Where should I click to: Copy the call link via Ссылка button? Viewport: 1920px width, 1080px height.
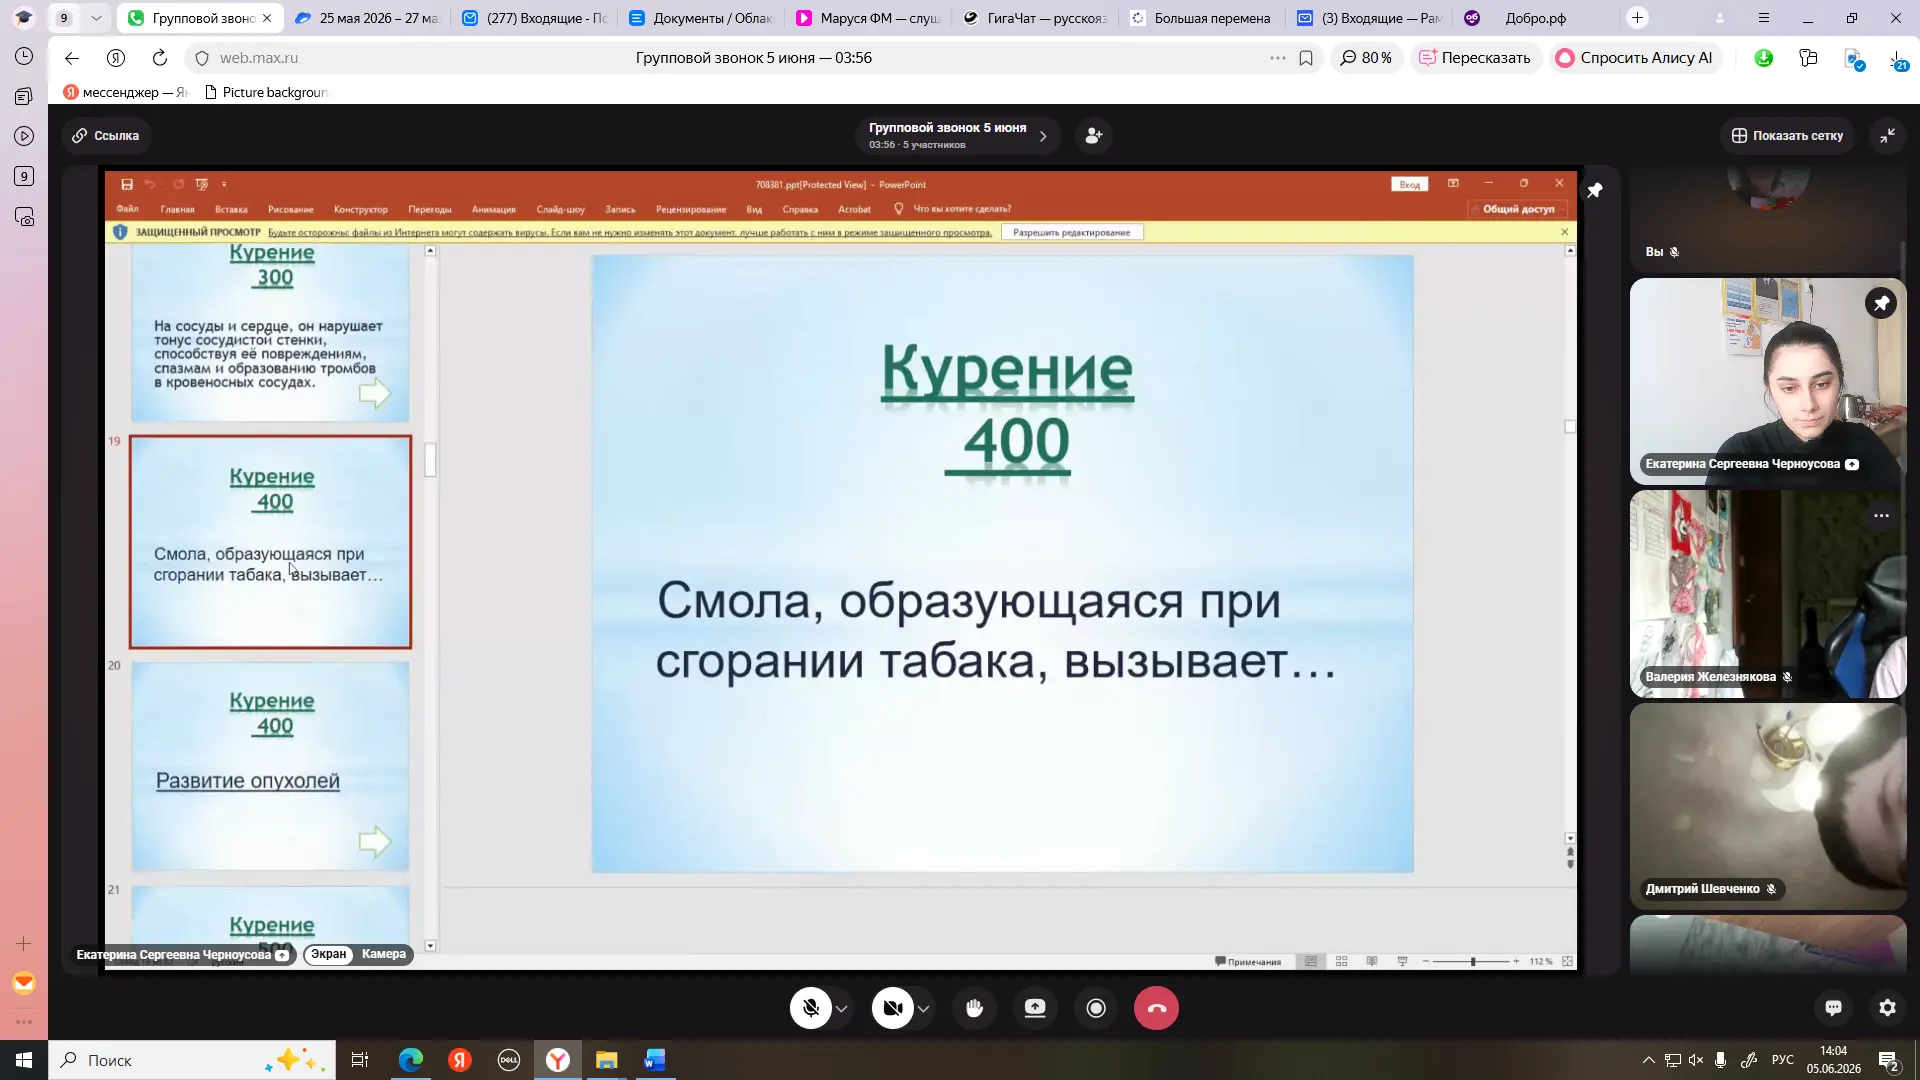[106, 136]
